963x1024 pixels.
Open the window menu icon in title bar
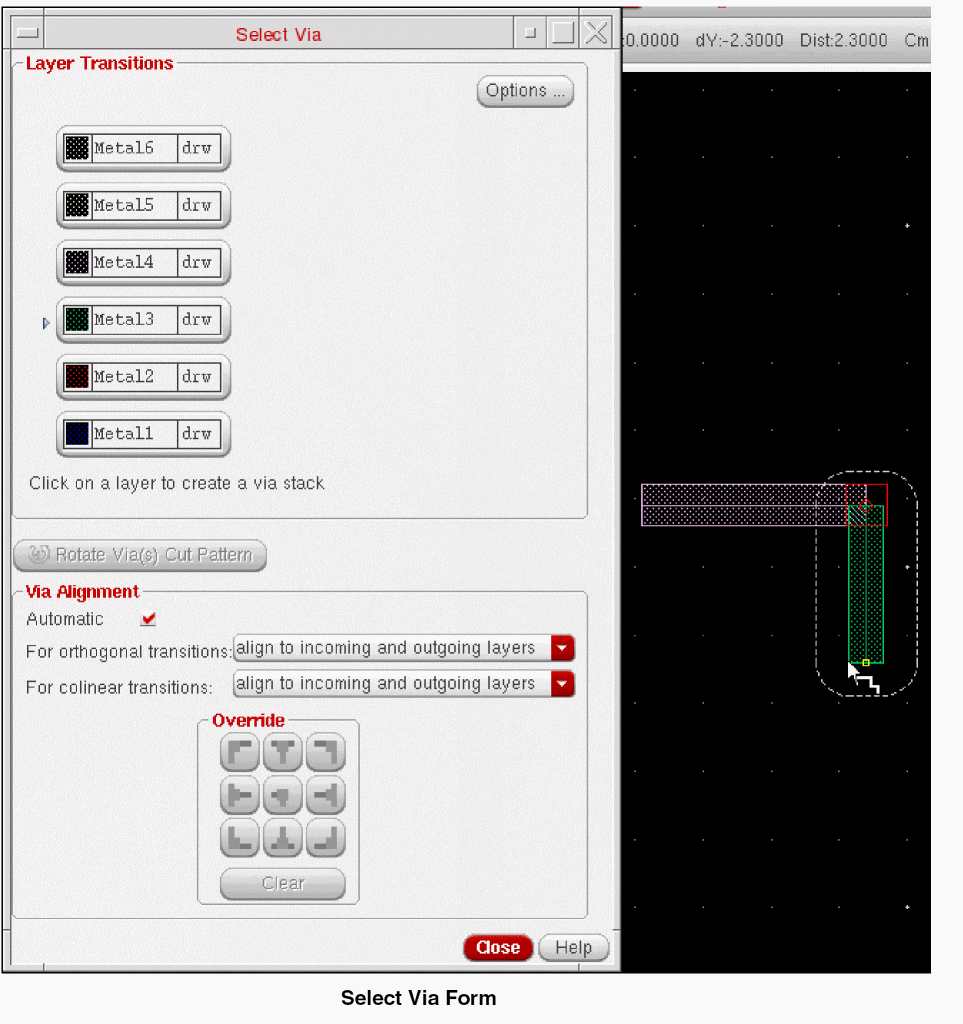click(x=27, y=33)
